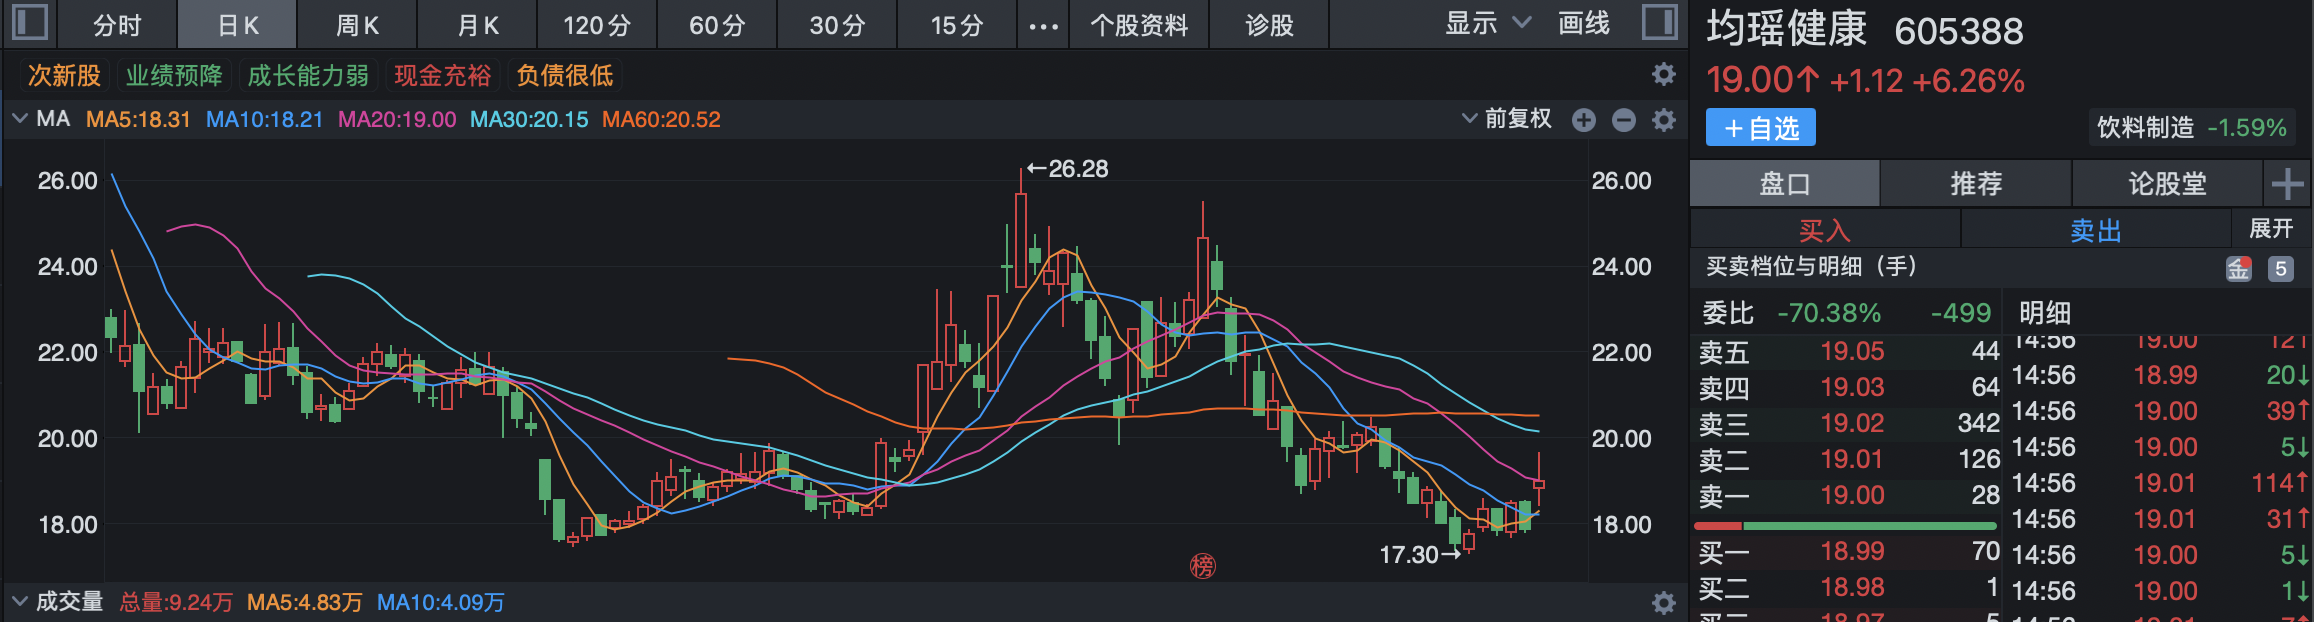
Task: Add a tab with the plus icon beside 论股堂
Action: [x=2287, y=184]
